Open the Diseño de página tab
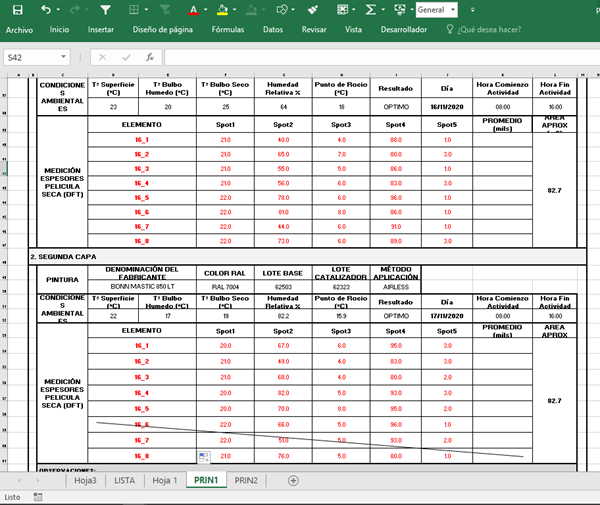 [x=161, y=30]
